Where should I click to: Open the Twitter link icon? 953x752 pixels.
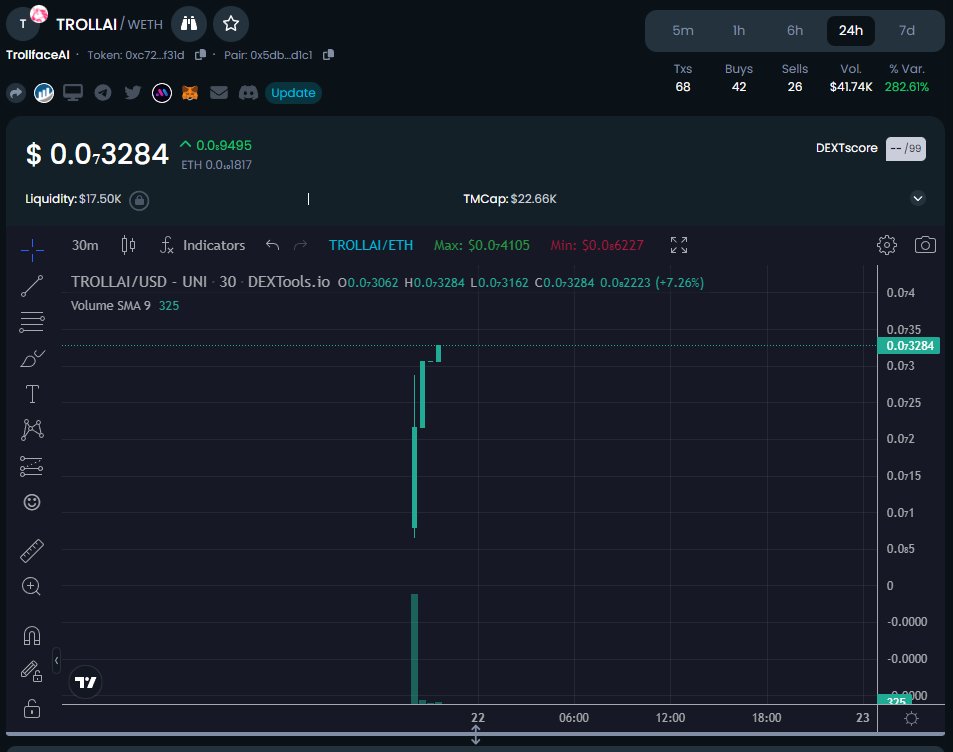[x=132, y=92]
